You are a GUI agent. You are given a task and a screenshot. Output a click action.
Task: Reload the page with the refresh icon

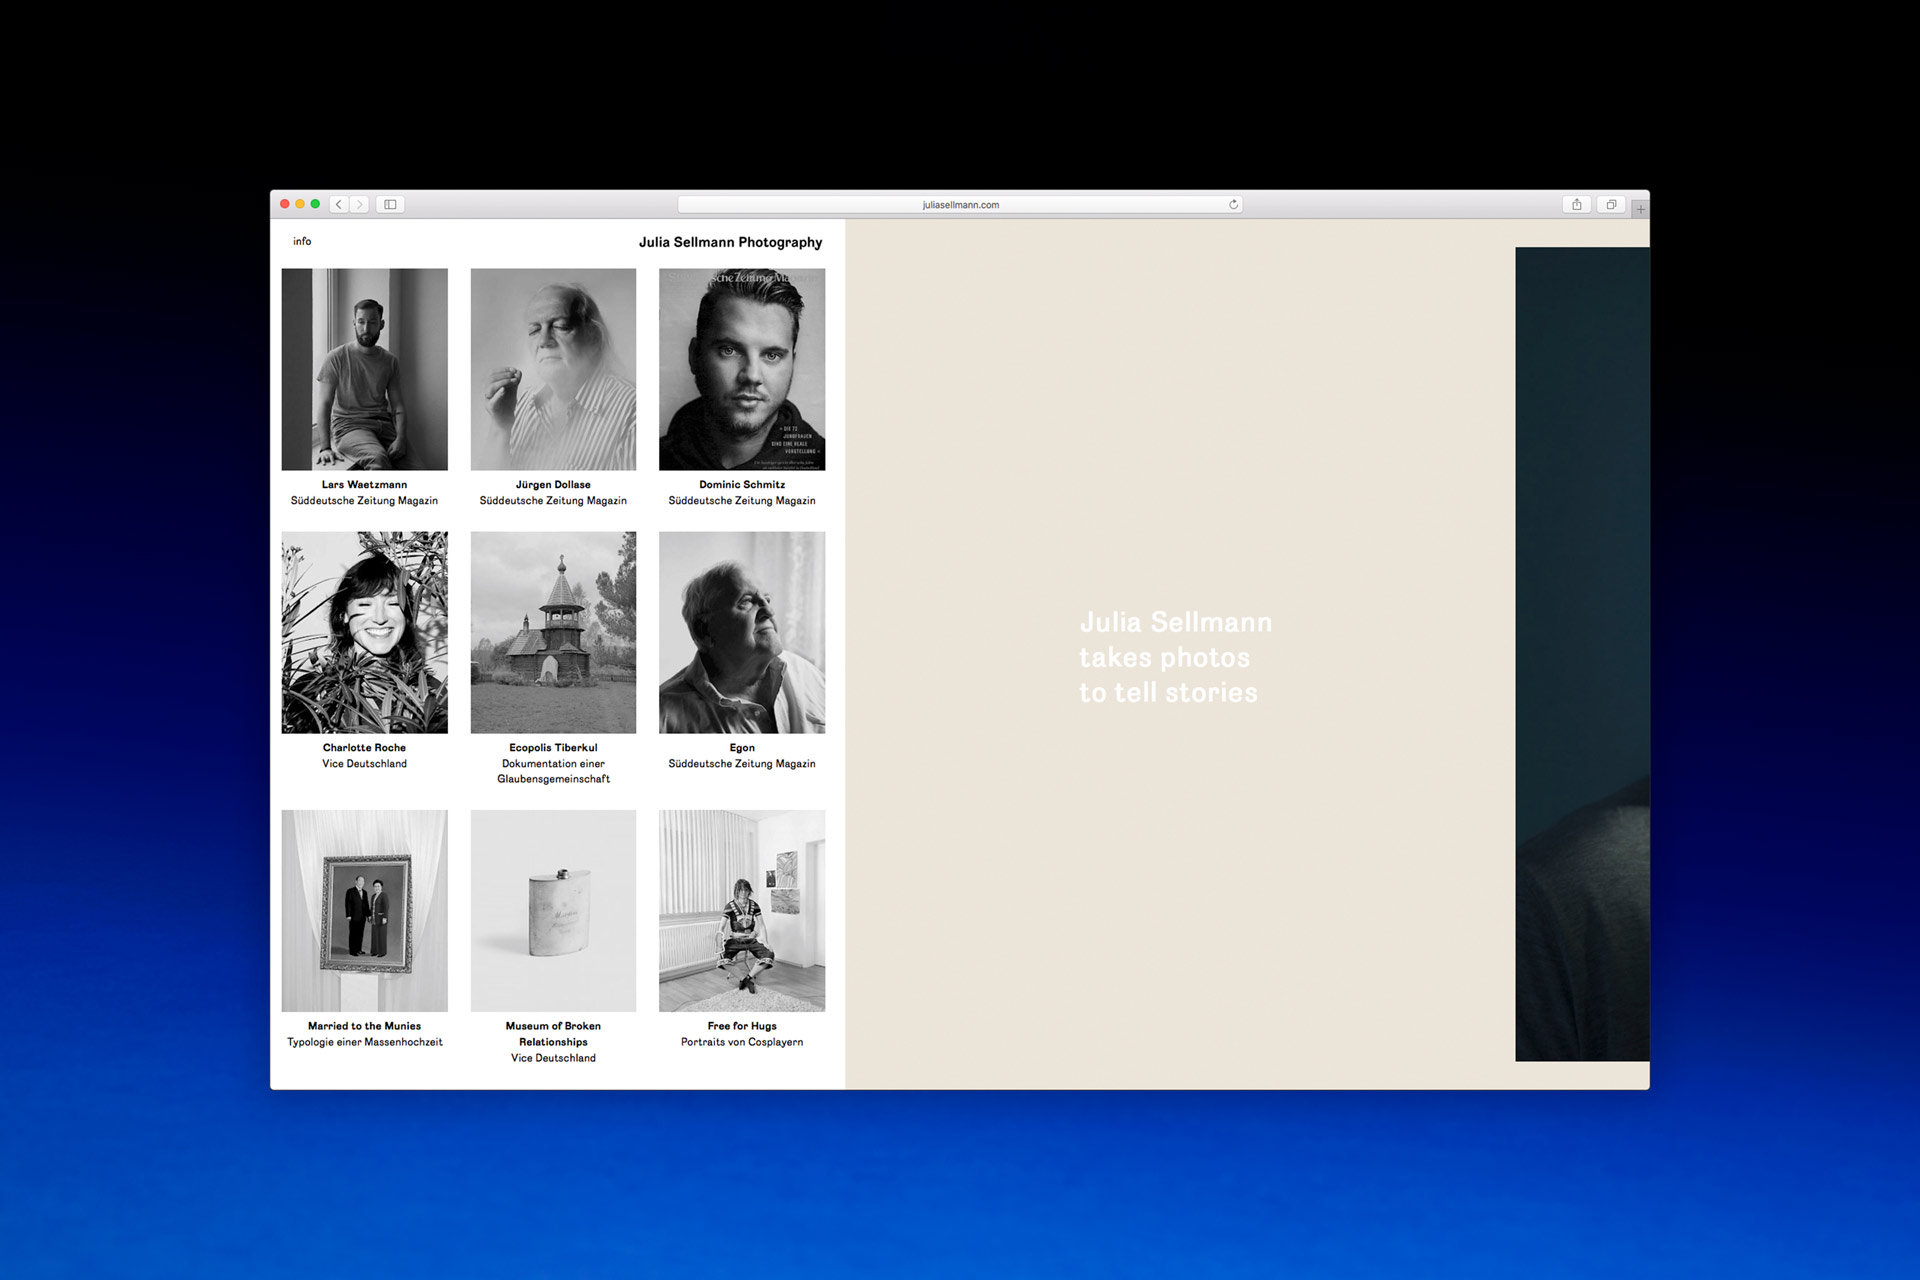tap(1233, 204)
